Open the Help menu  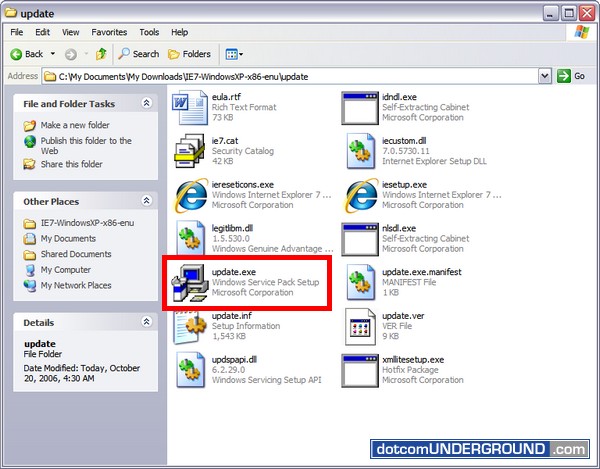179,32
